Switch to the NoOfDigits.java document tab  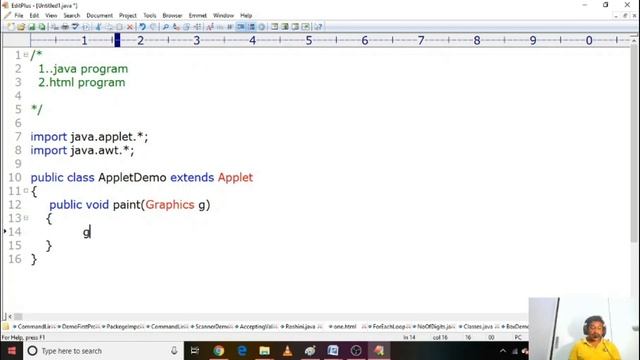tap(434, 327)
